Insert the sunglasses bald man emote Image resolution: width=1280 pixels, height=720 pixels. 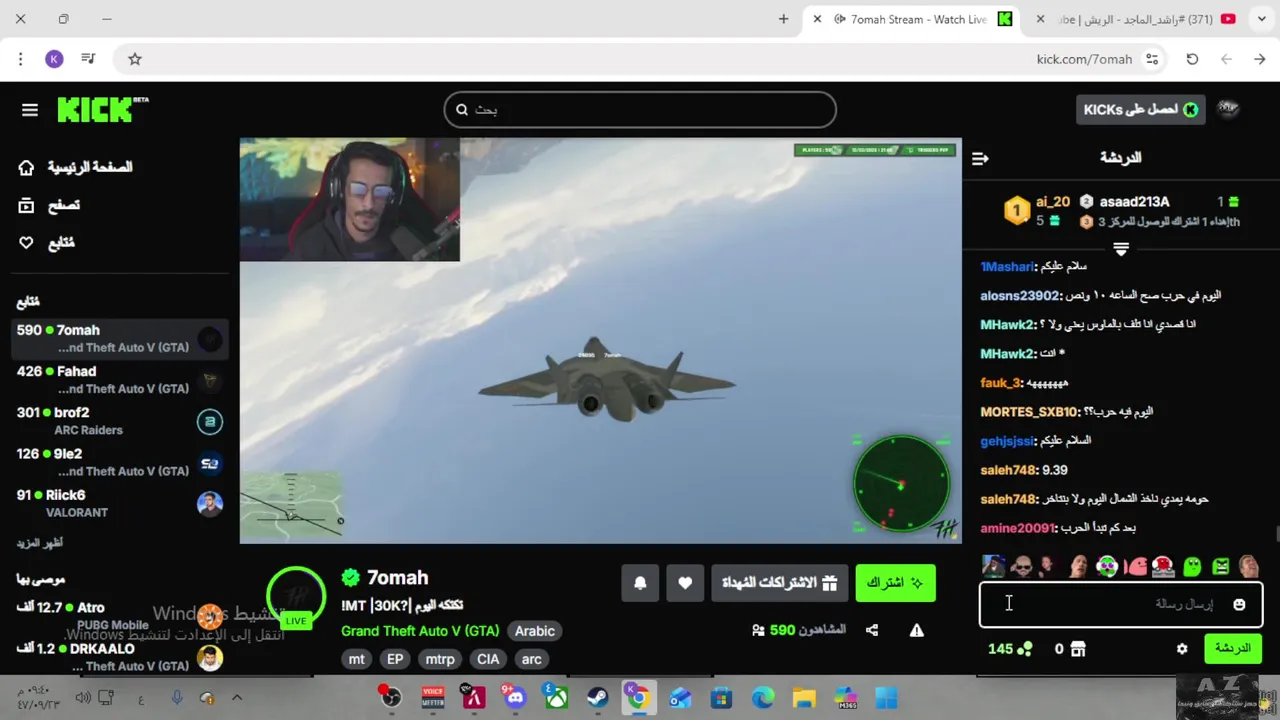click(1021, 567)
